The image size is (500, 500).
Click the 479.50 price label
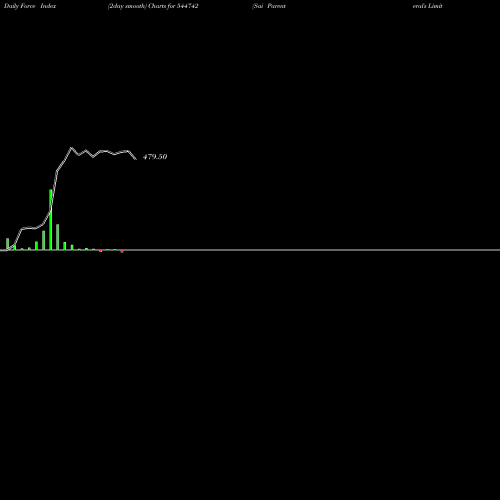155,157
